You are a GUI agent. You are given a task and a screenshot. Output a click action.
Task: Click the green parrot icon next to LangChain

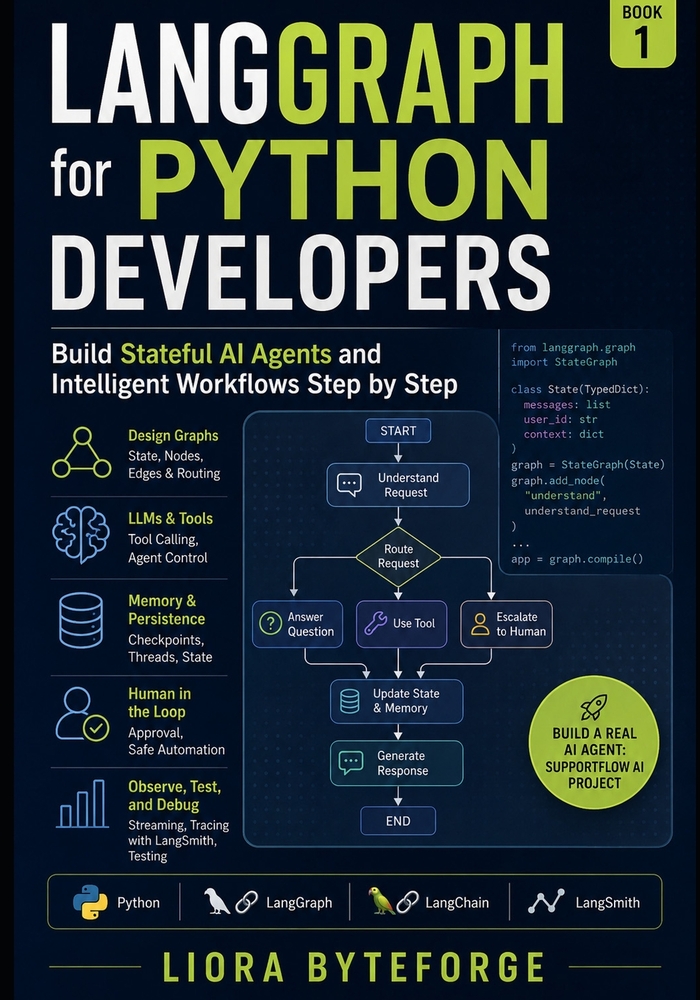381,901
